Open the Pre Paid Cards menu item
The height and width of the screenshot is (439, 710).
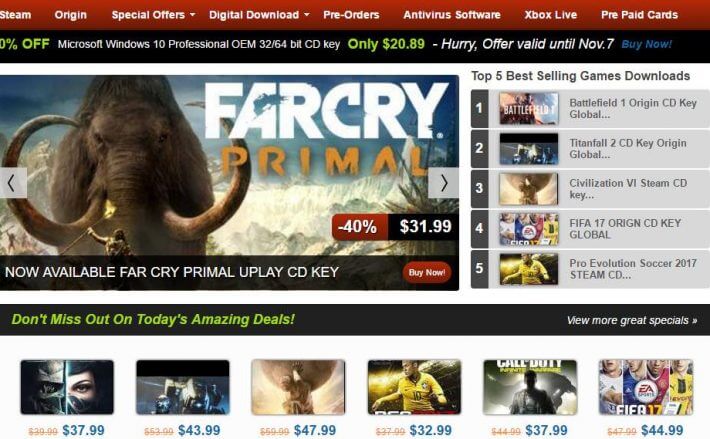coord(639,15)
